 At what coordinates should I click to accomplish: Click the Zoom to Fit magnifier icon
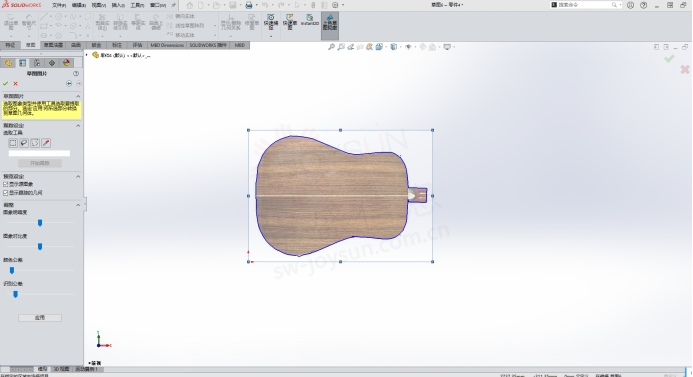(x=331, y=47)
